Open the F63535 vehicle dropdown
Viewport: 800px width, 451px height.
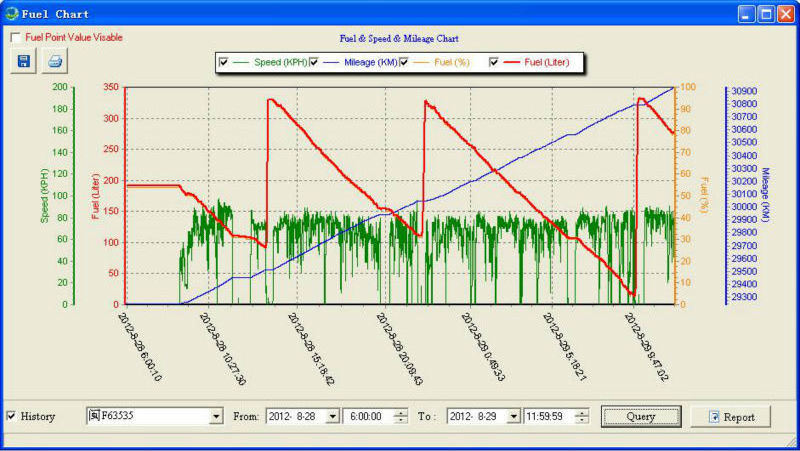217,416
